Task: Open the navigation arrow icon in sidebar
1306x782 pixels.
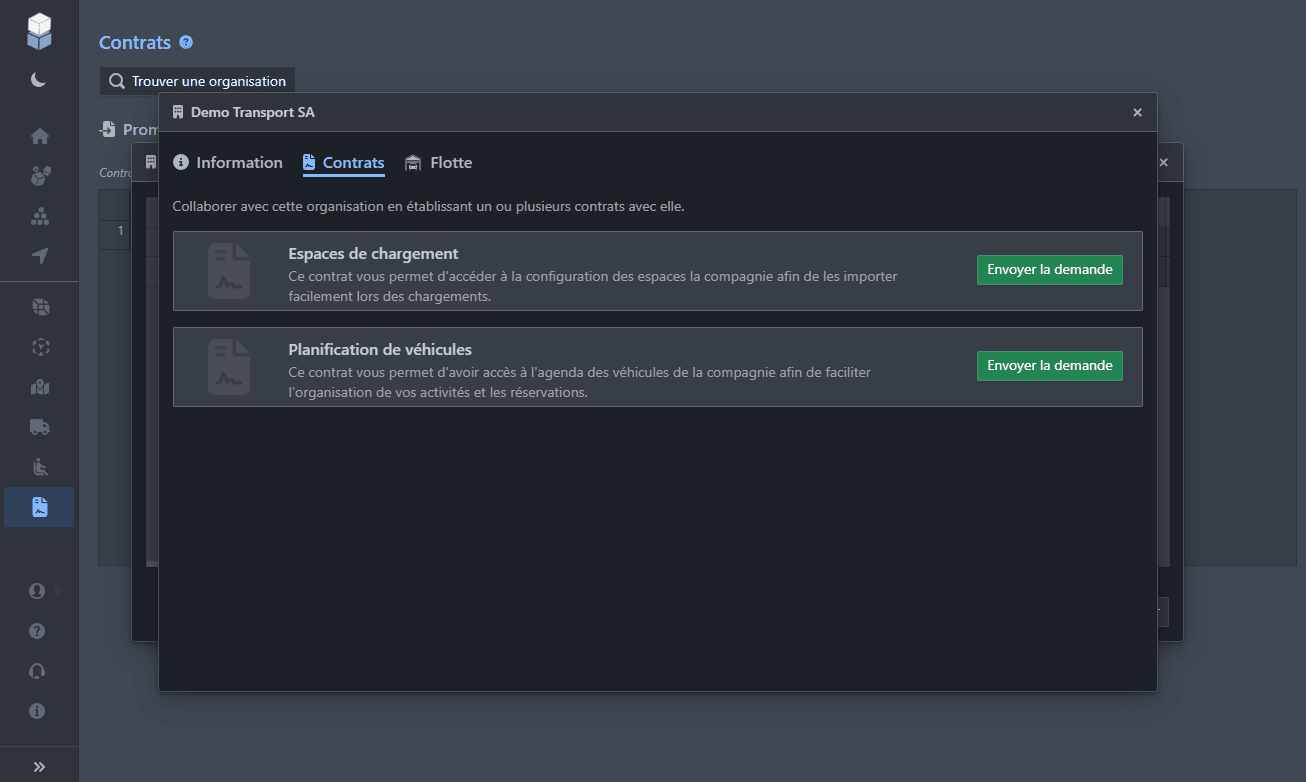Action: (39, 256)
